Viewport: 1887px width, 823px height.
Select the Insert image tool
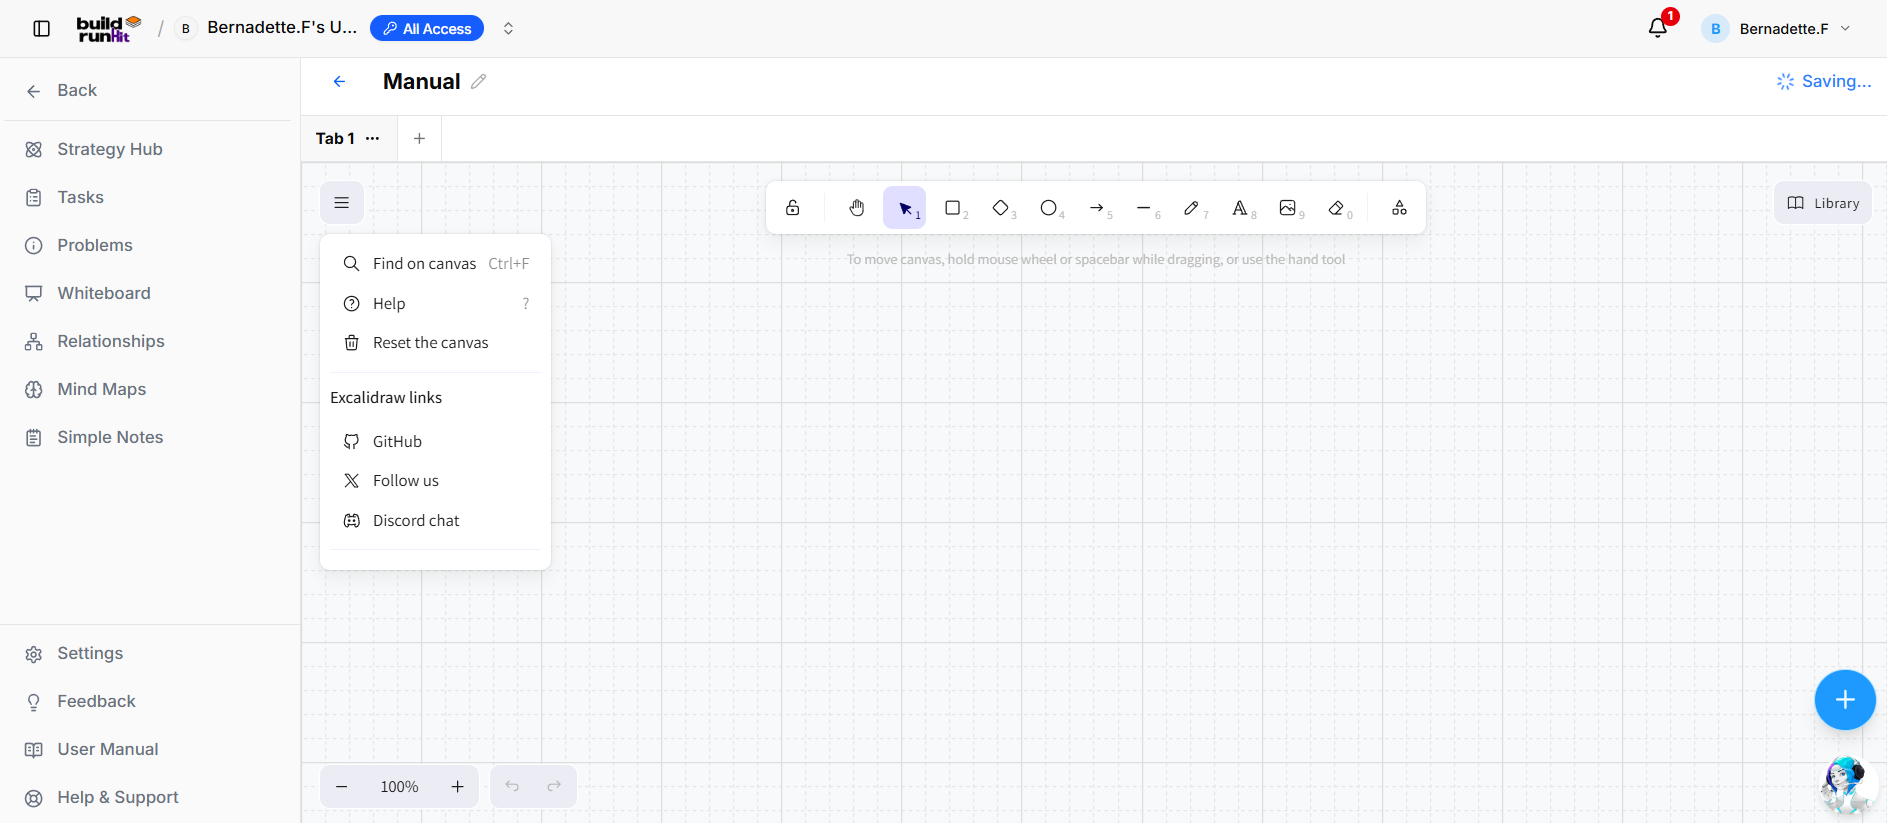click(x=1288, y=208)
